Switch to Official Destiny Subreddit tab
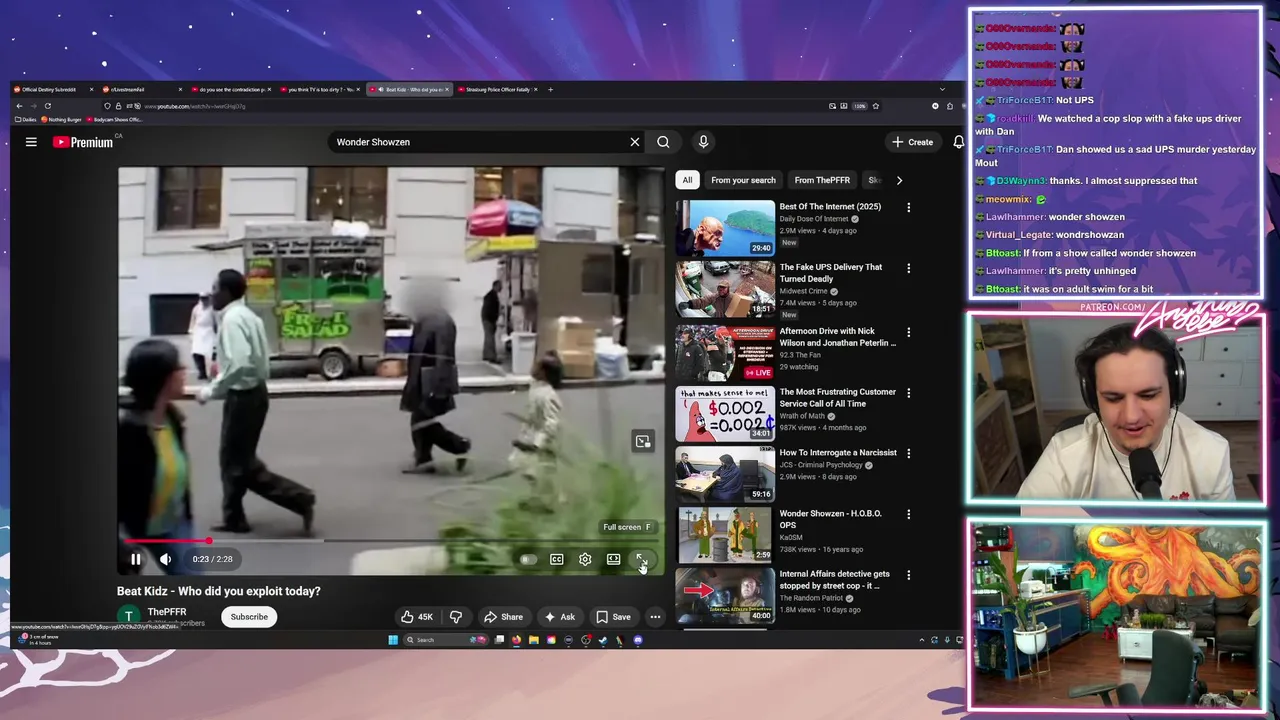 point(52,89)
